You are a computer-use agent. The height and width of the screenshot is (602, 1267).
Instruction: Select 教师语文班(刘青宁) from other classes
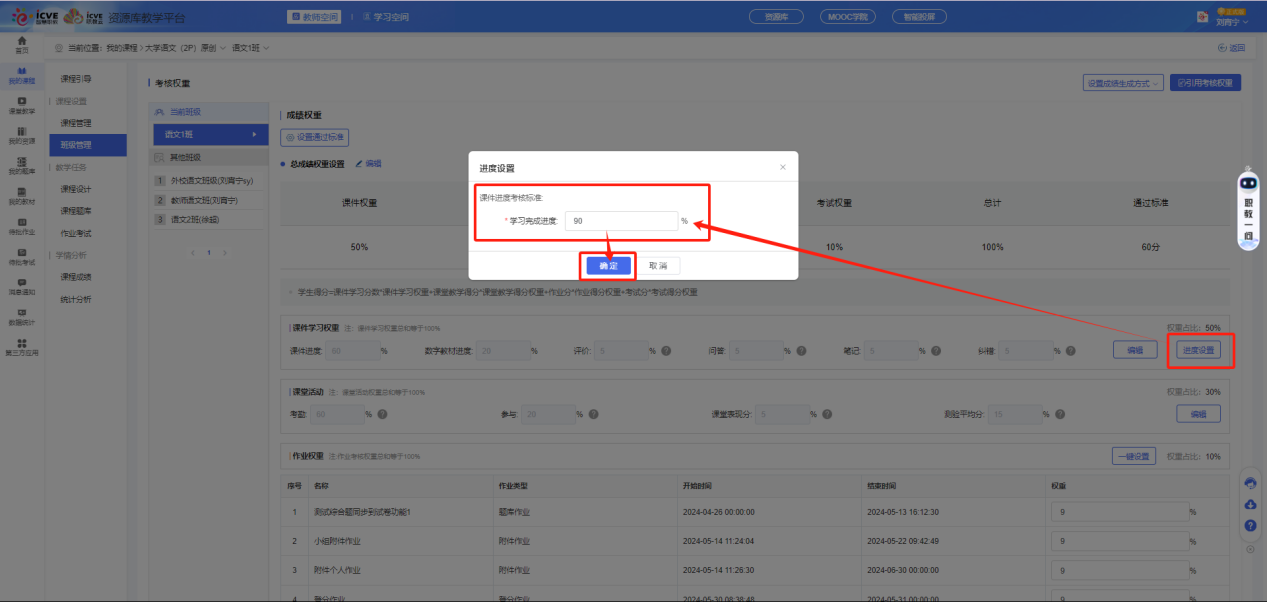click(x=211, y=200)
